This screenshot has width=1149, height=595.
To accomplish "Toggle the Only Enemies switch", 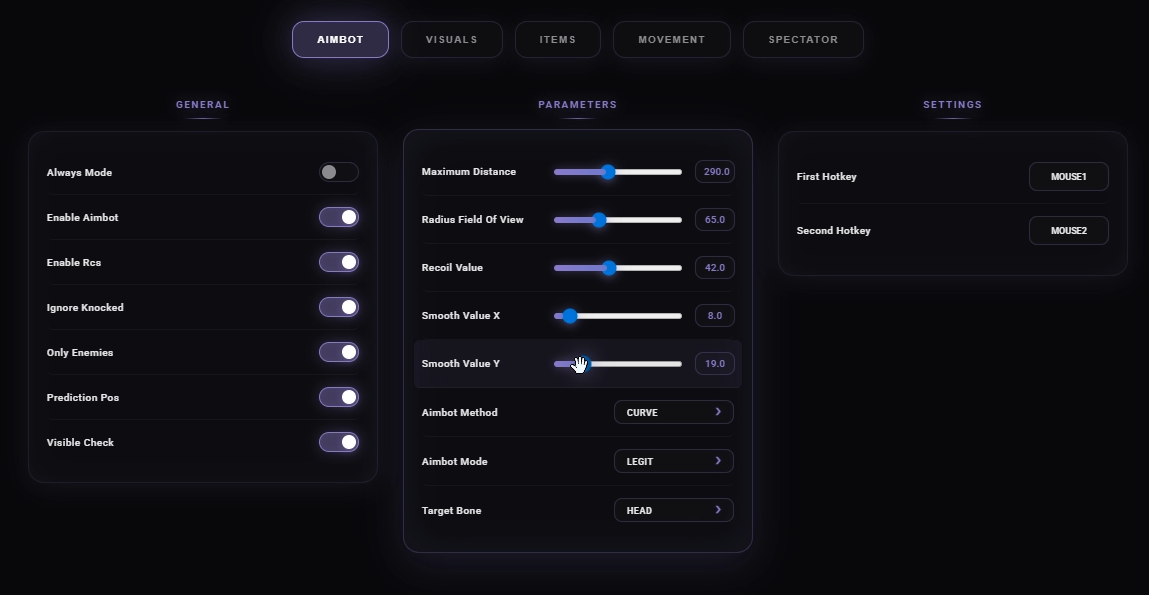I will 339,352.
